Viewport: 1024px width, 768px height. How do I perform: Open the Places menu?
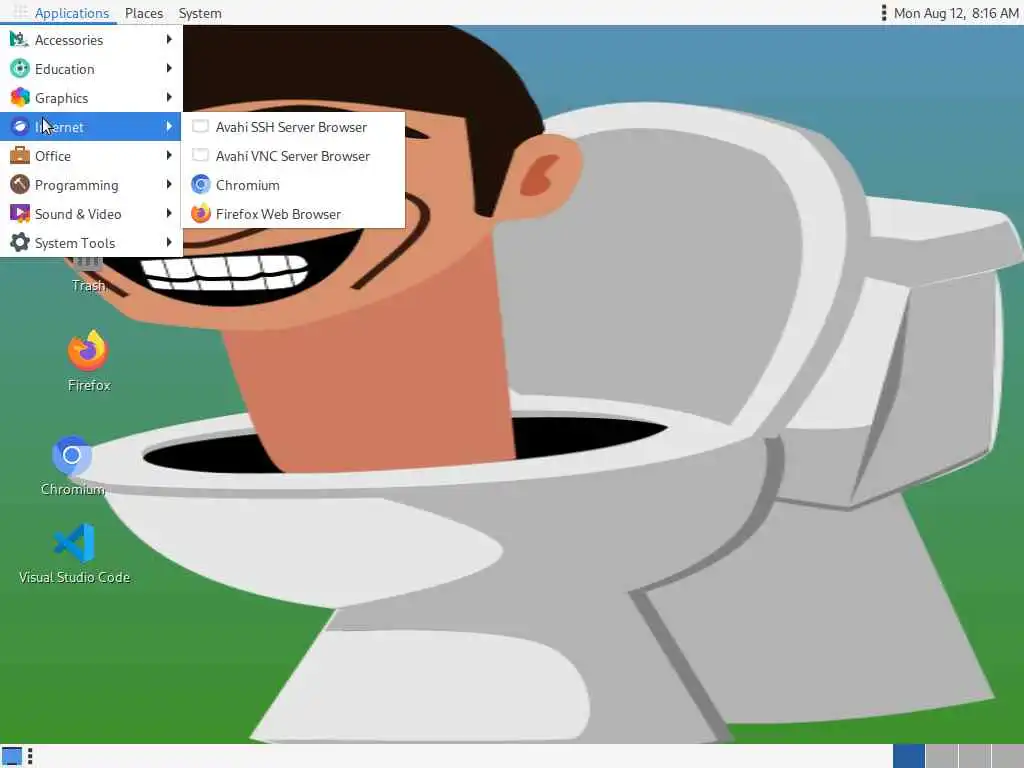(144, 13)
